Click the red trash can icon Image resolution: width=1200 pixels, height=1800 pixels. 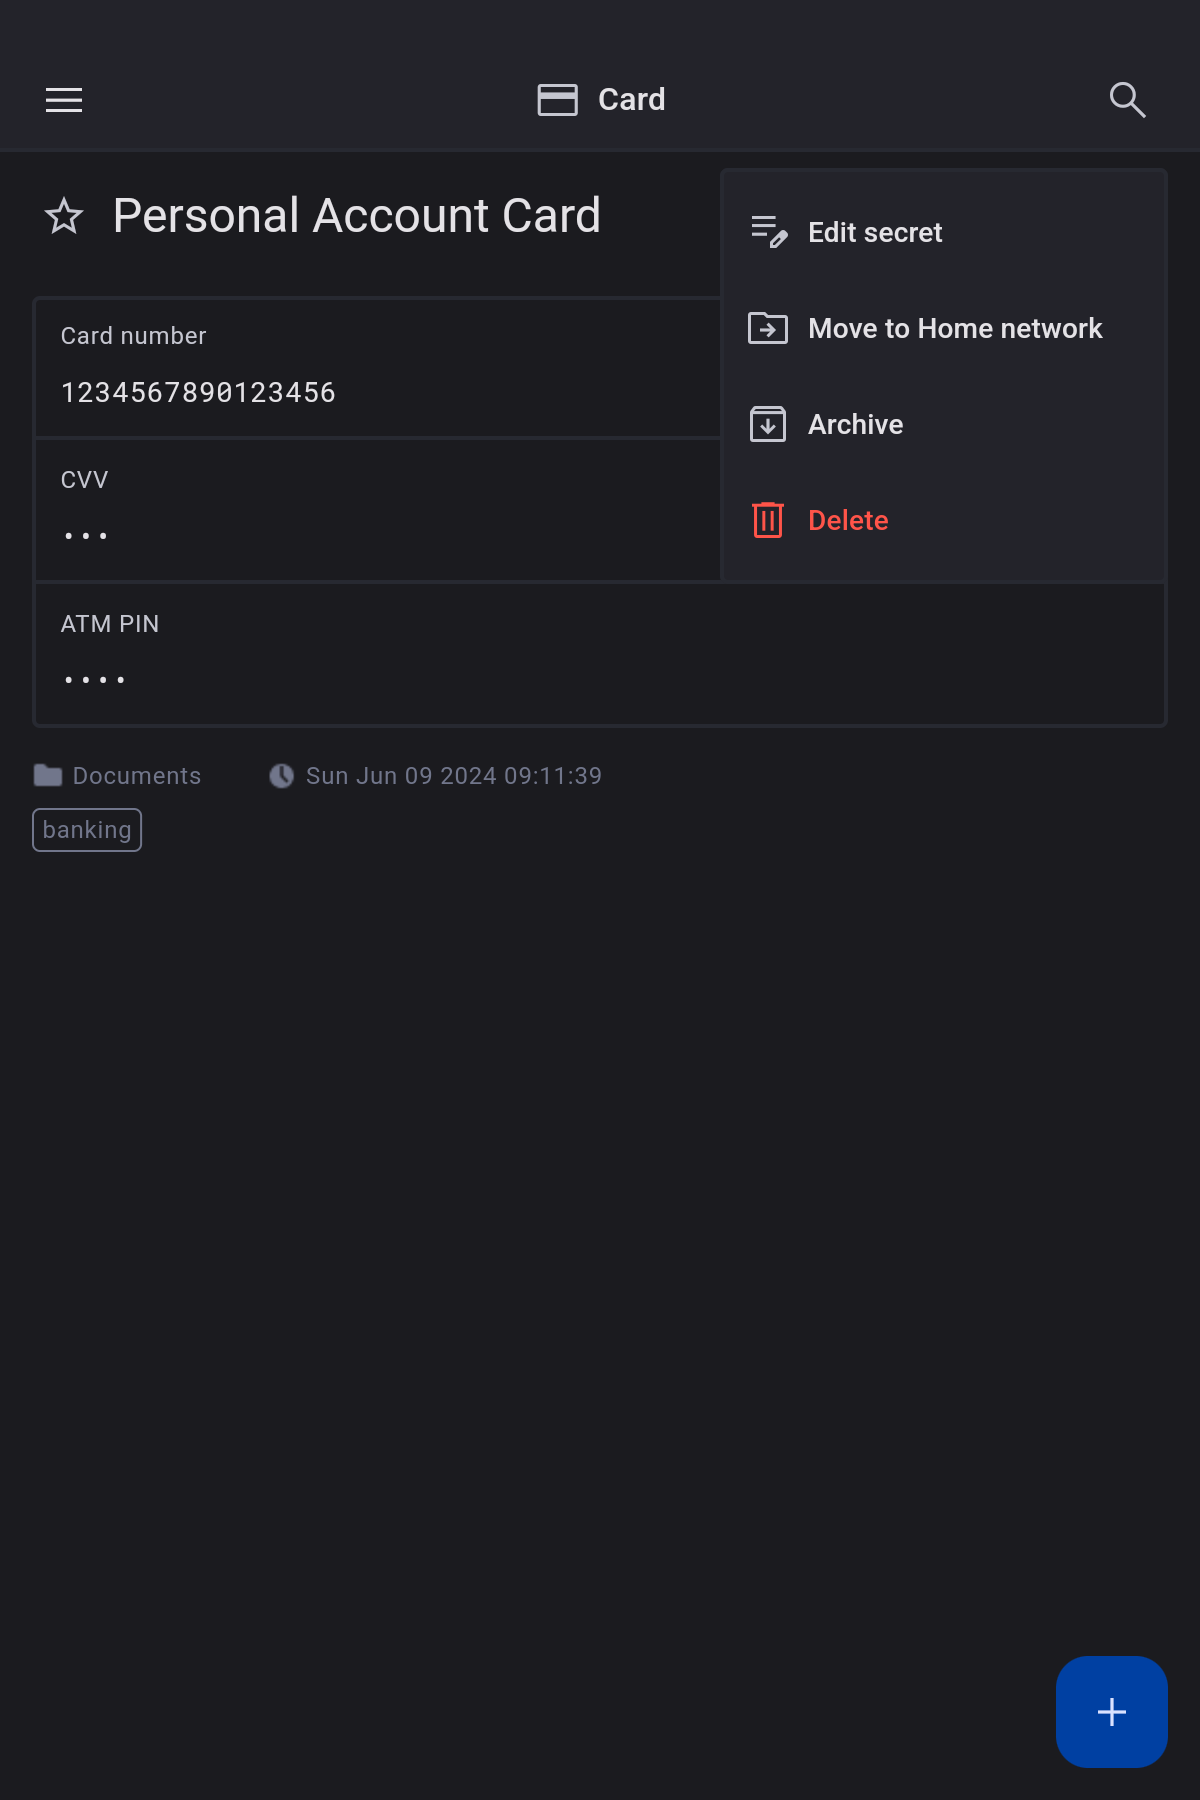768,520
